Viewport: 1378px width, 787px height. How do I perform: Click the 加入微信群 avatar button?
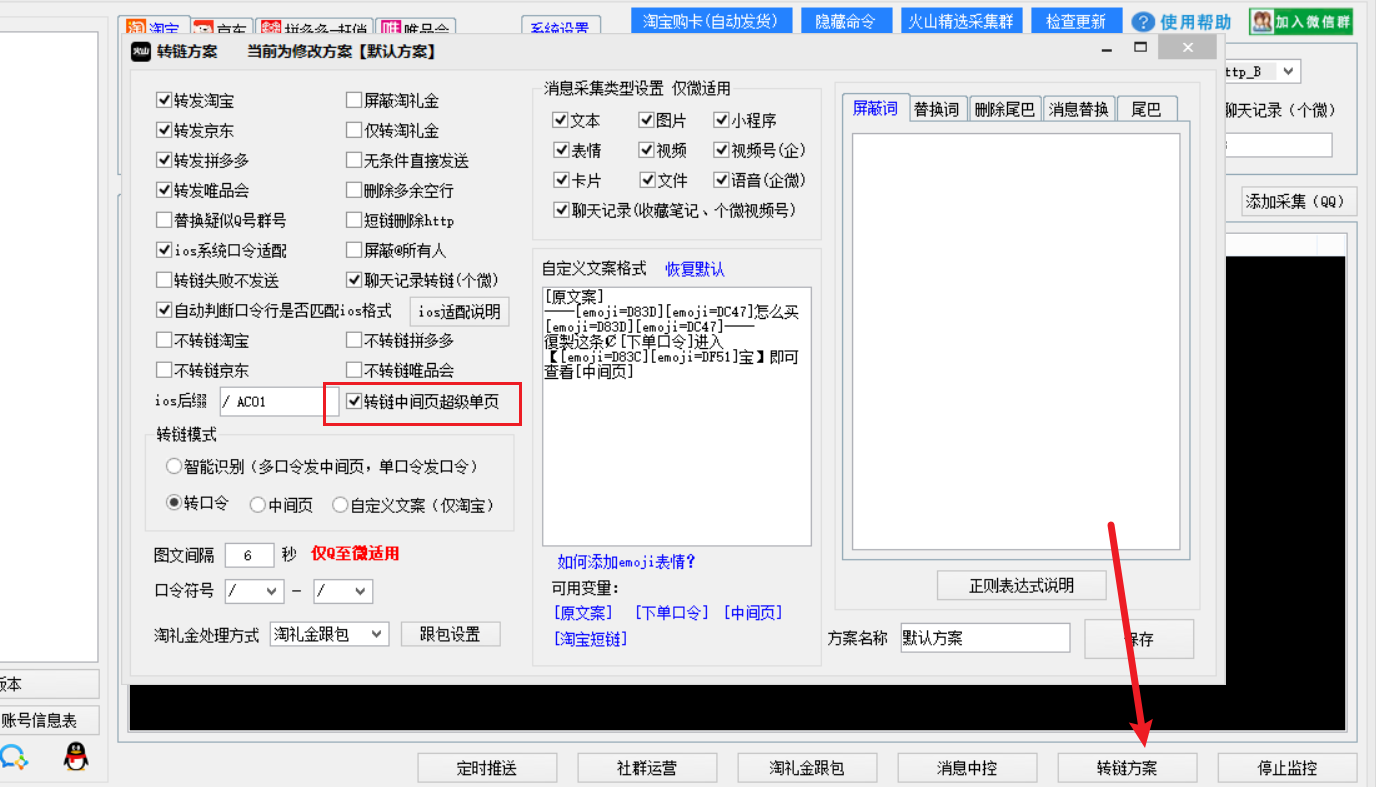pyautogui.click(x=1301, y=21)
